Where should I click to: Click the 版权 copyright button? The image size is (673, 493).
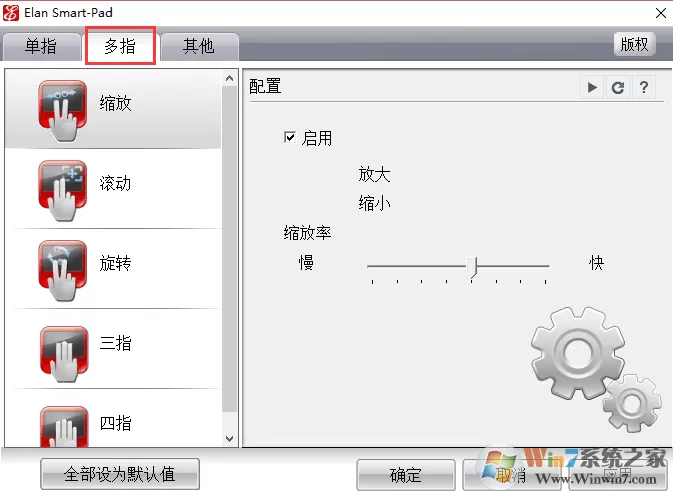(634, 44)
